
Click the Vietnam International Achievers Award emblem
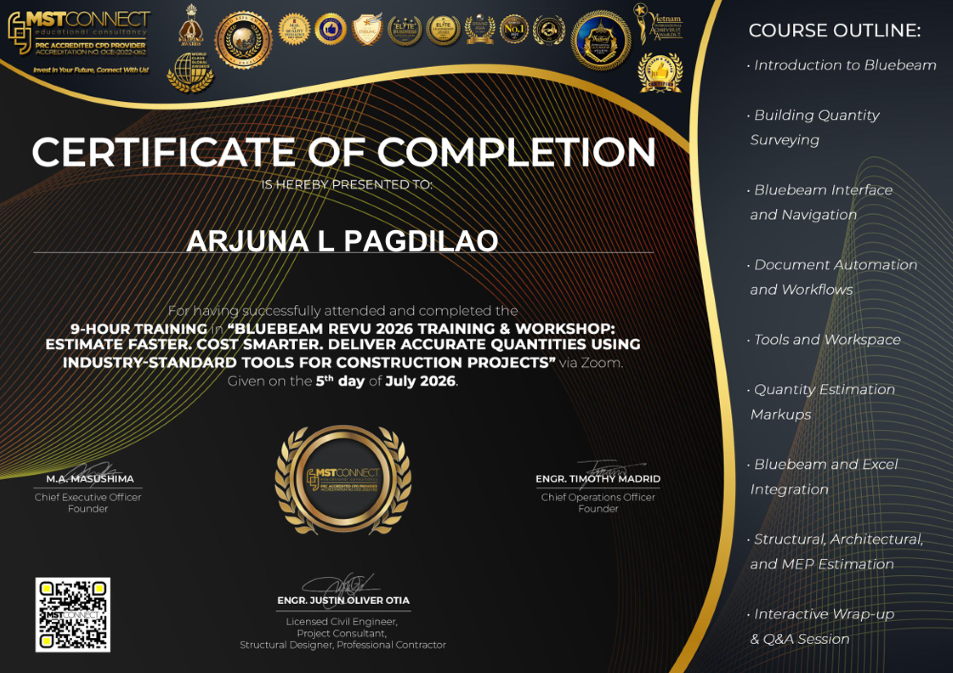click(658, 24)
